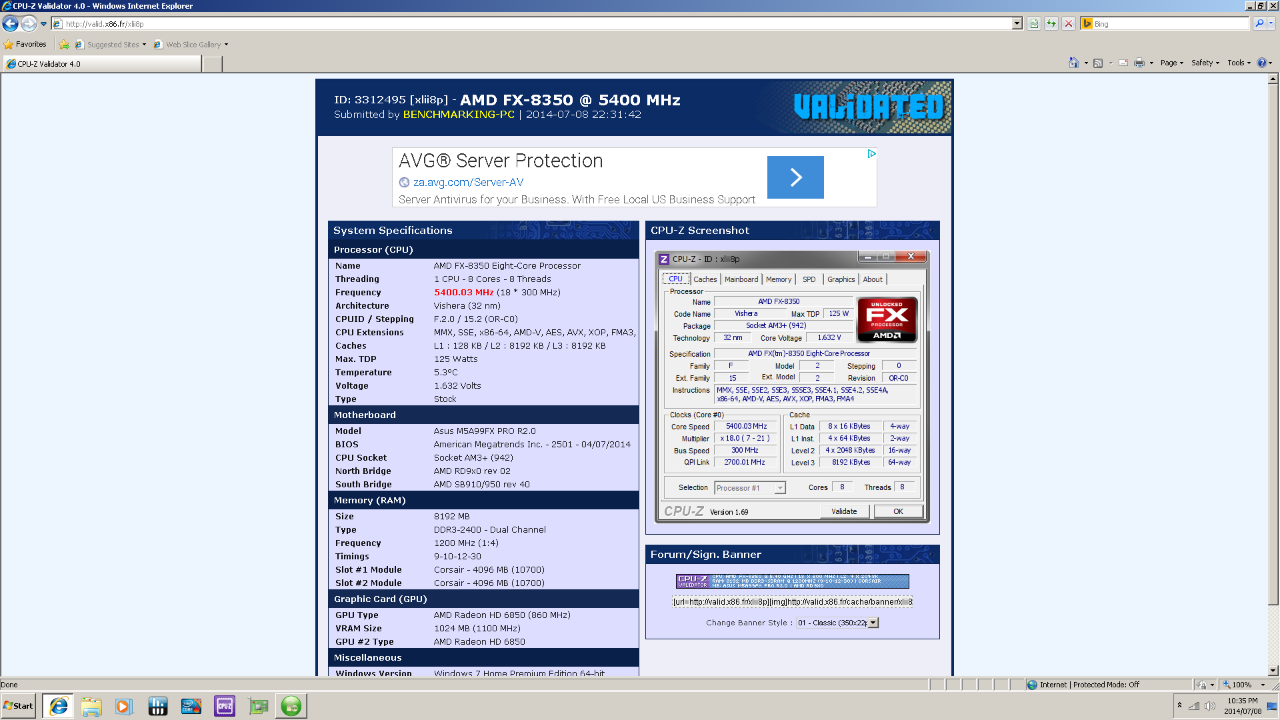Click the BENCHMARKING-PC submitter link
The image size is (1280, 720).
[458, 114]
